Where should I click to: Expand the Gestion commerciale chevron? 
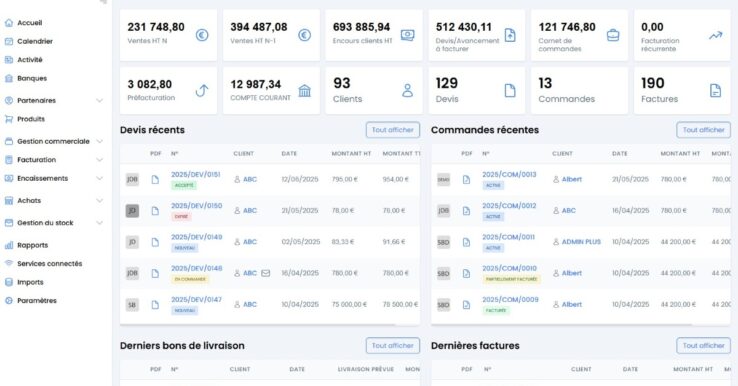(x=99, y=141)
